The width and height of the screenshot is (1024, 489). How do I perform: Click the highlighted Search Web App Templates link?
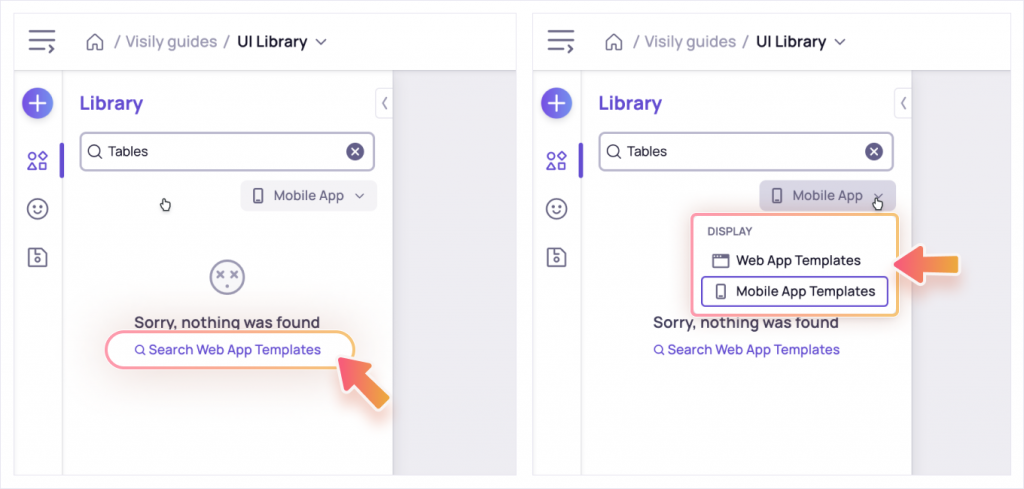click(228, 350)
